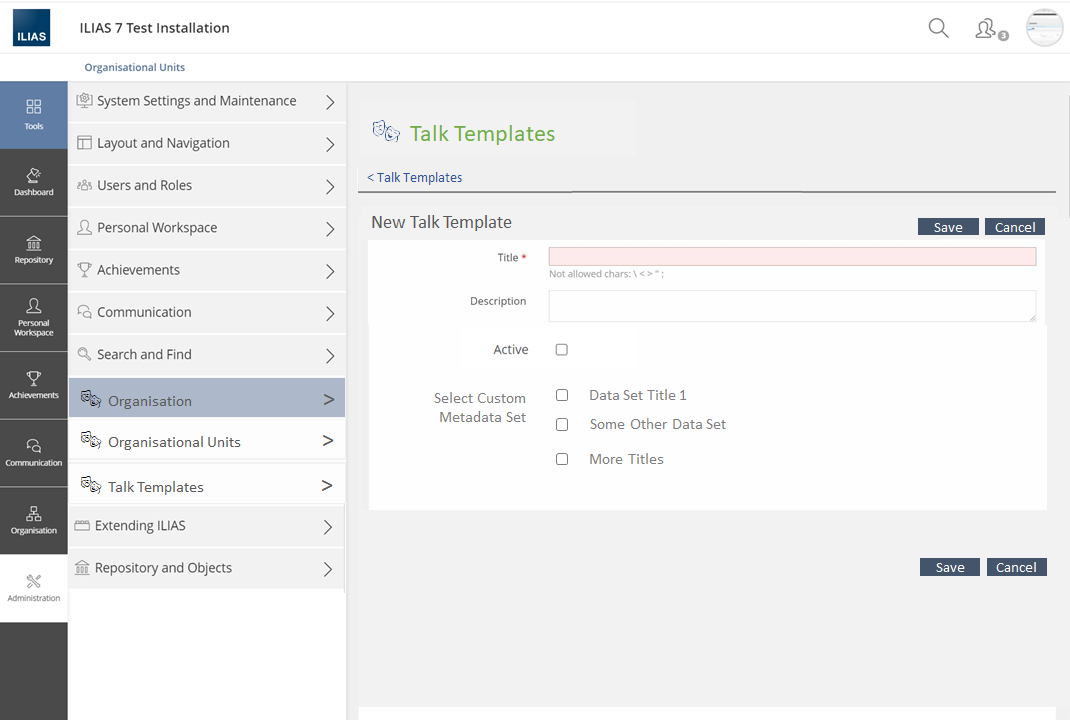Select Organisational Units menu entry
This screenshot has width=1070, height=720.
point(206,442)
